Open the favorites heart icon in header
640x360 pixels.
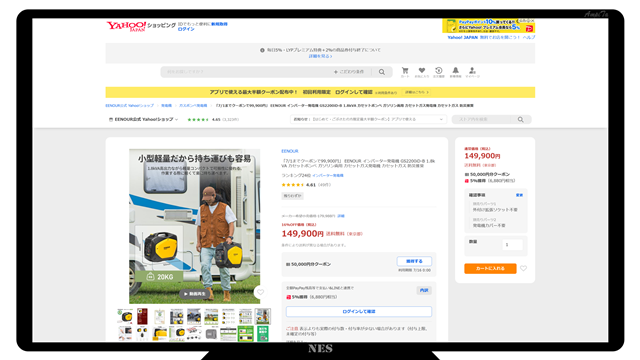422,72
